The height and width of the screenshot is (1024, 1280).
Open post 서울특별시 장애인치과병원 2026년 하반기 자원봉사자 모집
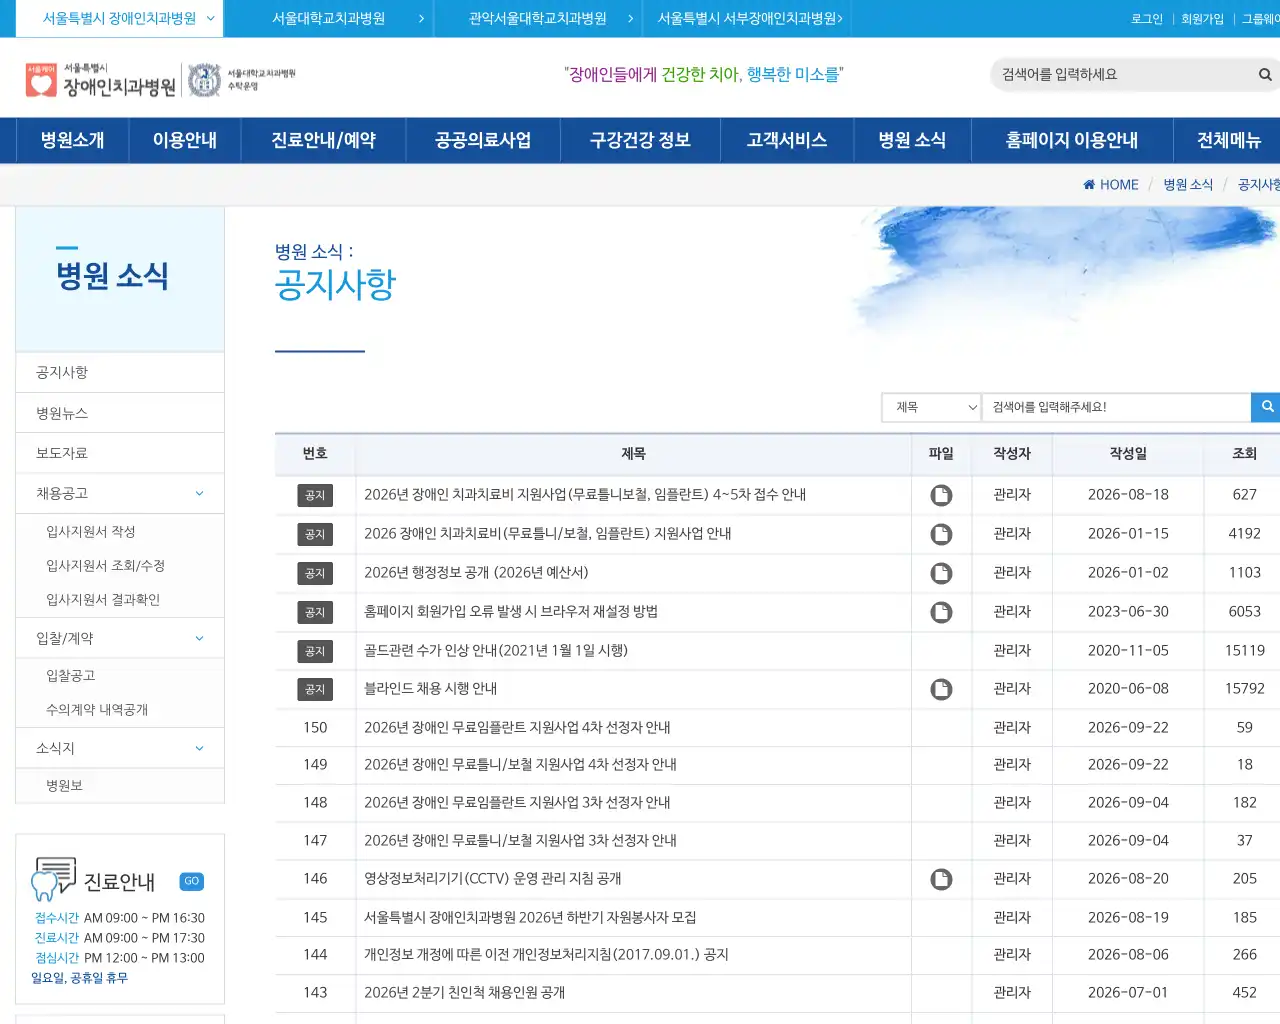pyautogui.click(x=530, y=917)
